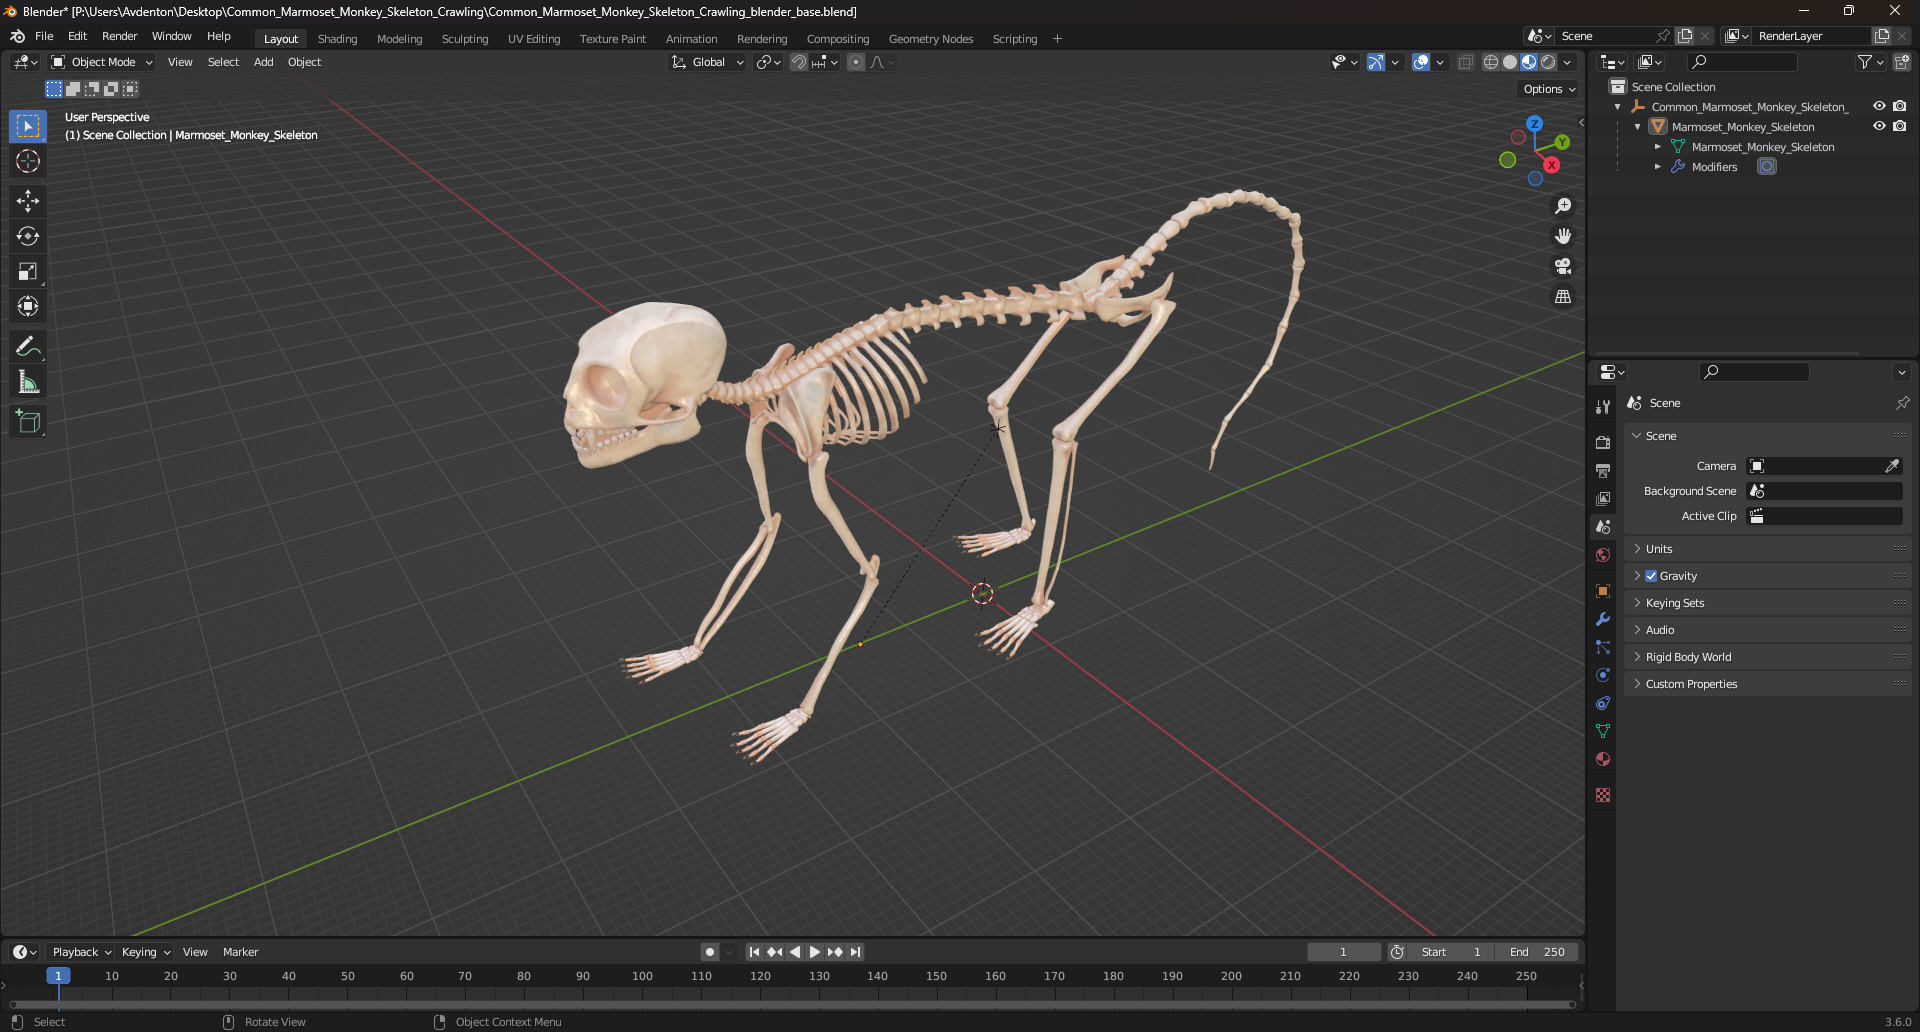
Task: Open the Playback dropdown in timeline
Action: click(x=81, y=952)
